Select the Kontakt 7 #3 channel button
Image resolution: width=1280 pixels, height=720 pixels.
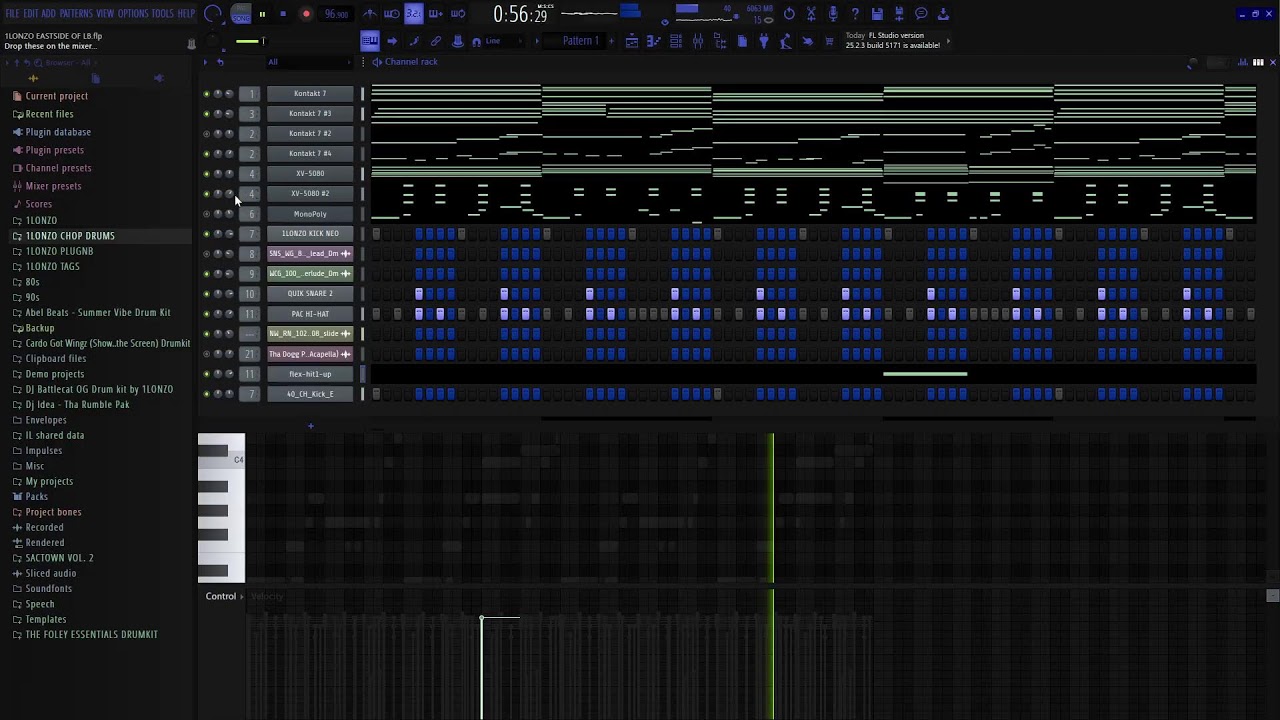tap(310, 114)
